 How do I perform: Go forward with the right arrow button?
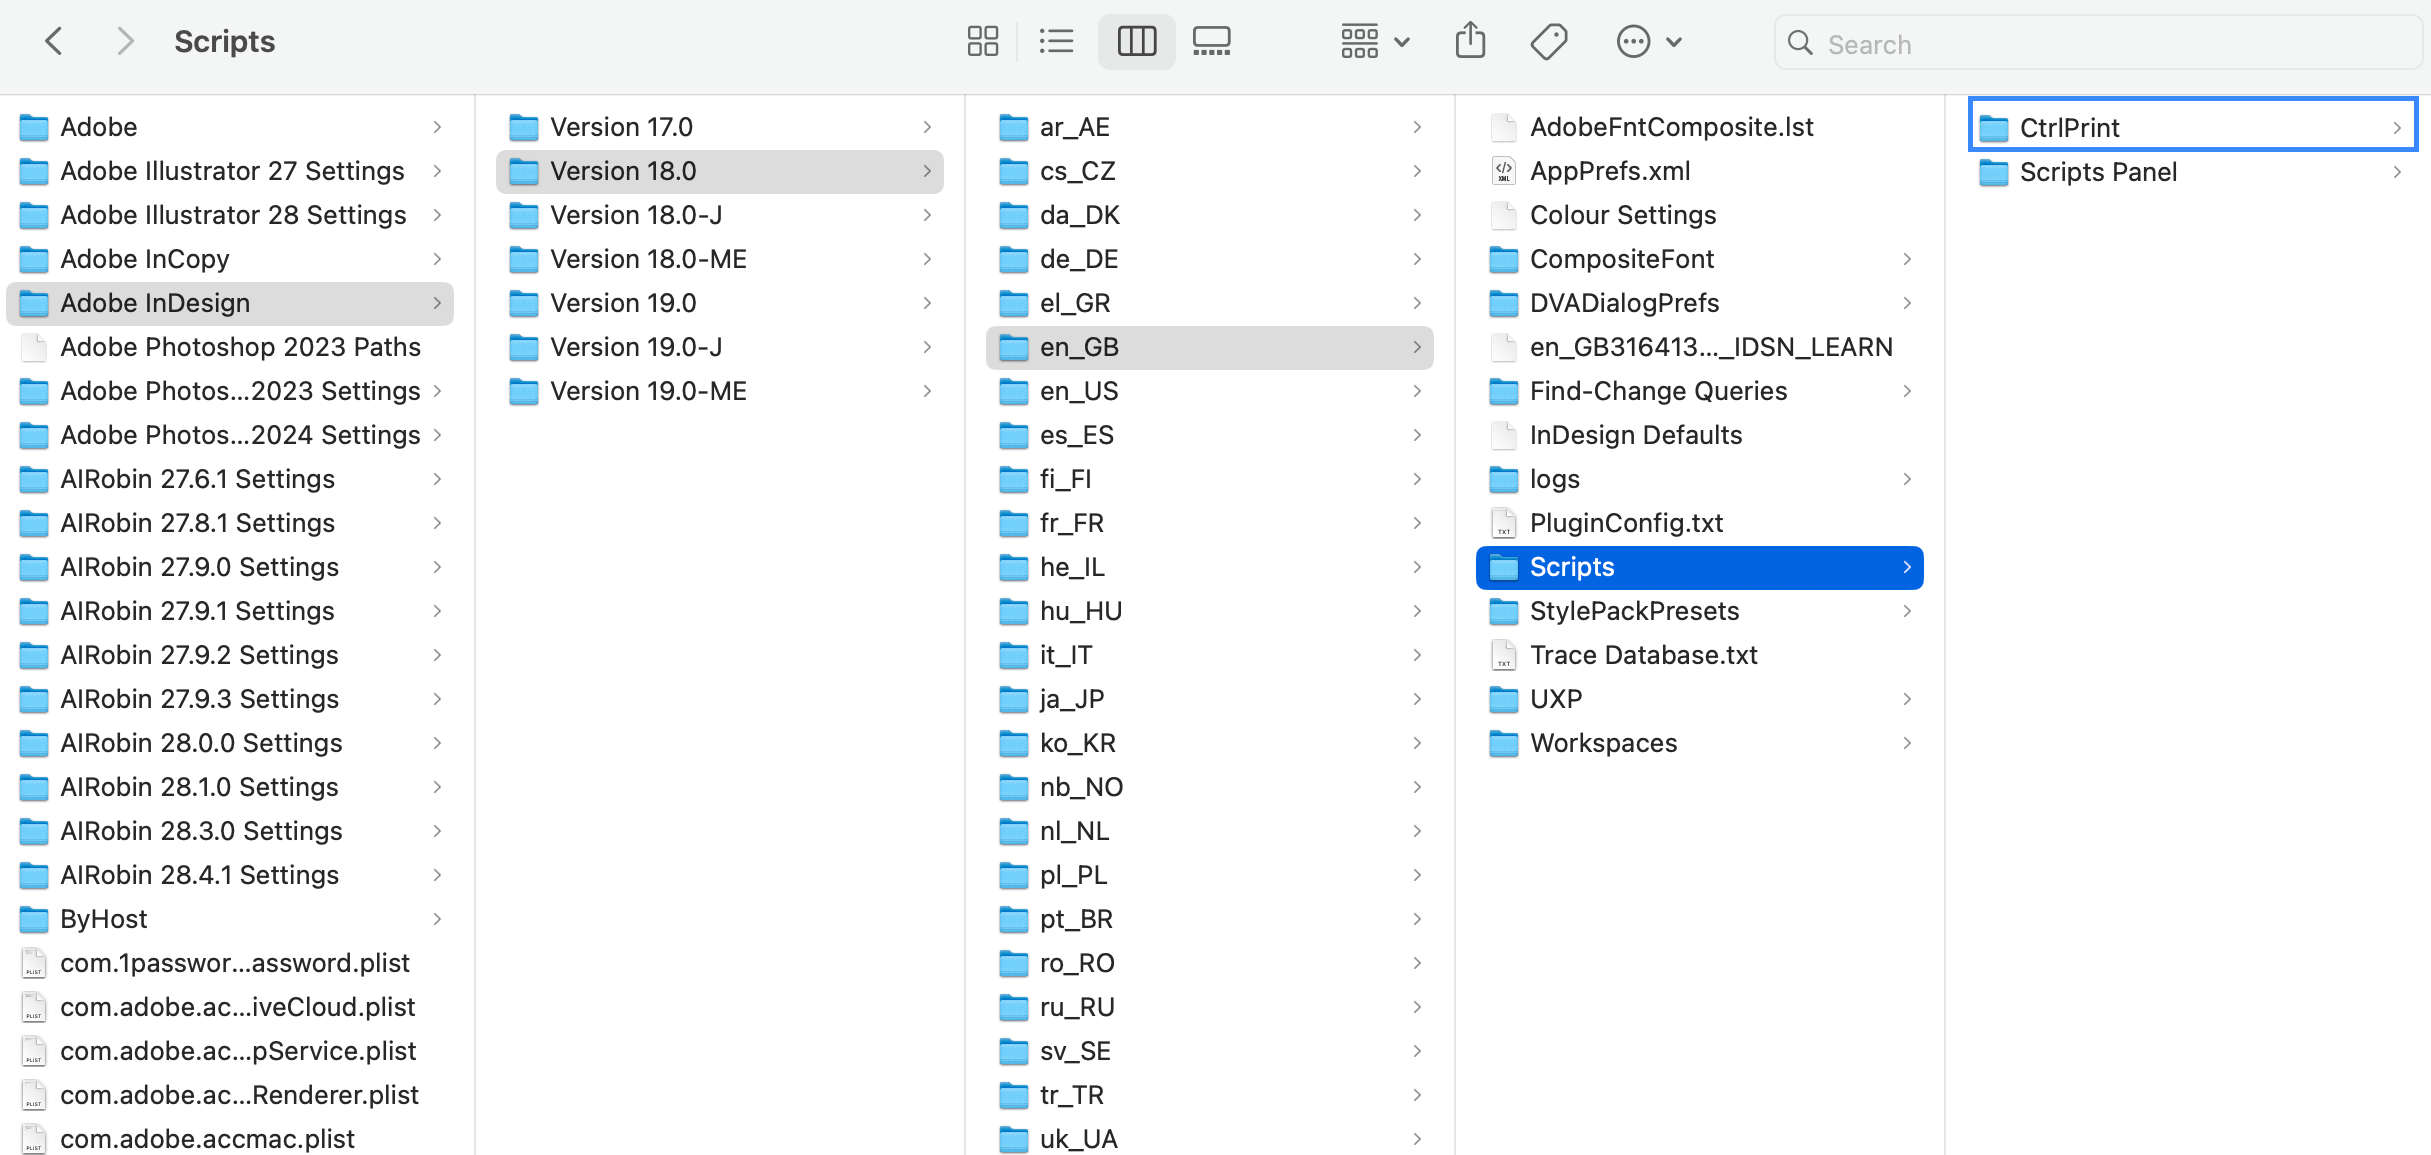point(125,42)
